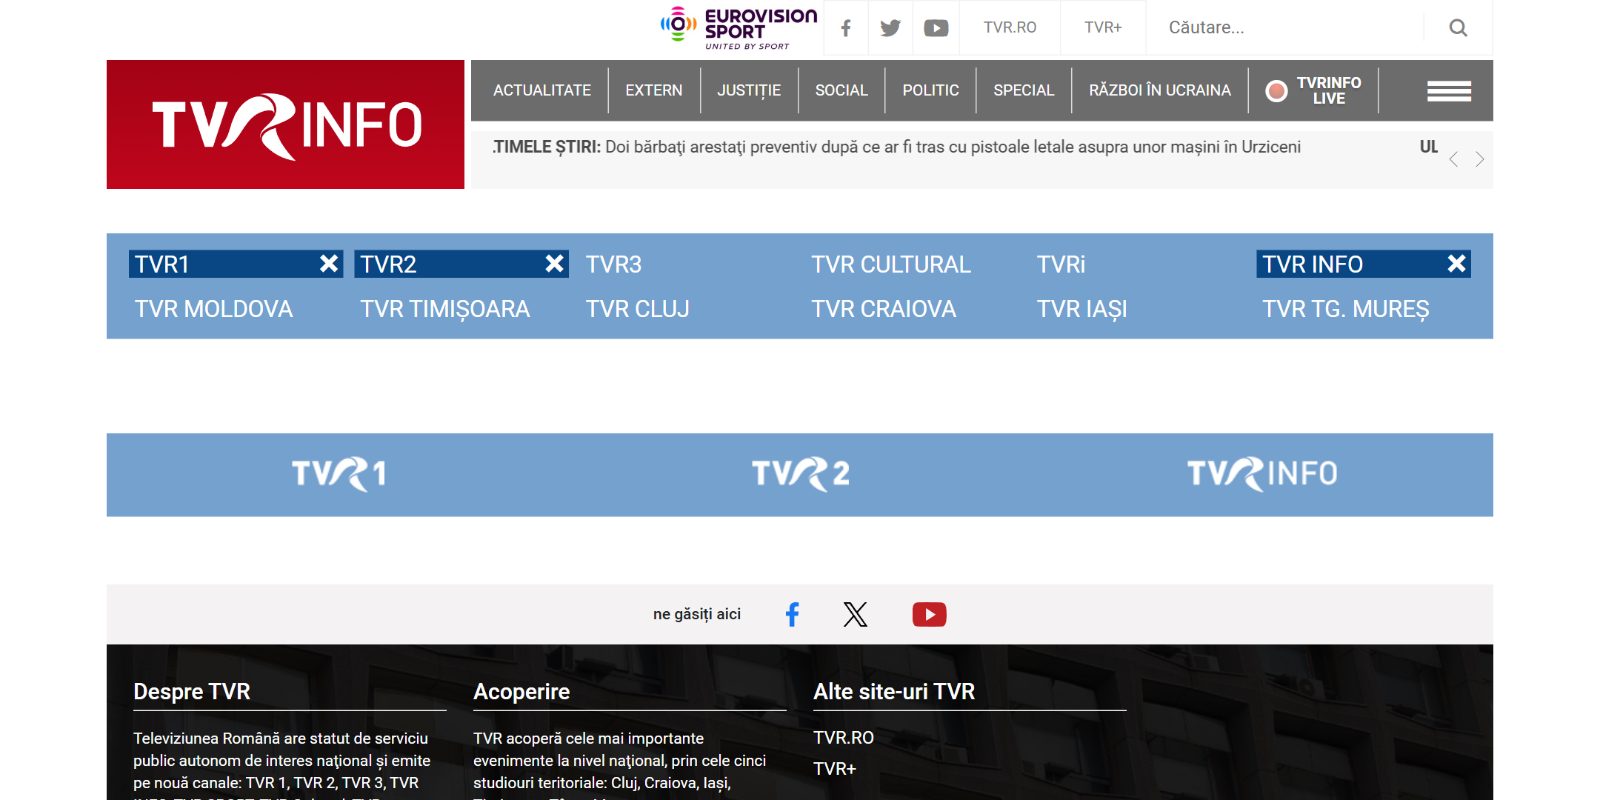Viewport: 1600px width, 800px height.
Task: Open footer Facebook icon
Action: pos(792,614)
